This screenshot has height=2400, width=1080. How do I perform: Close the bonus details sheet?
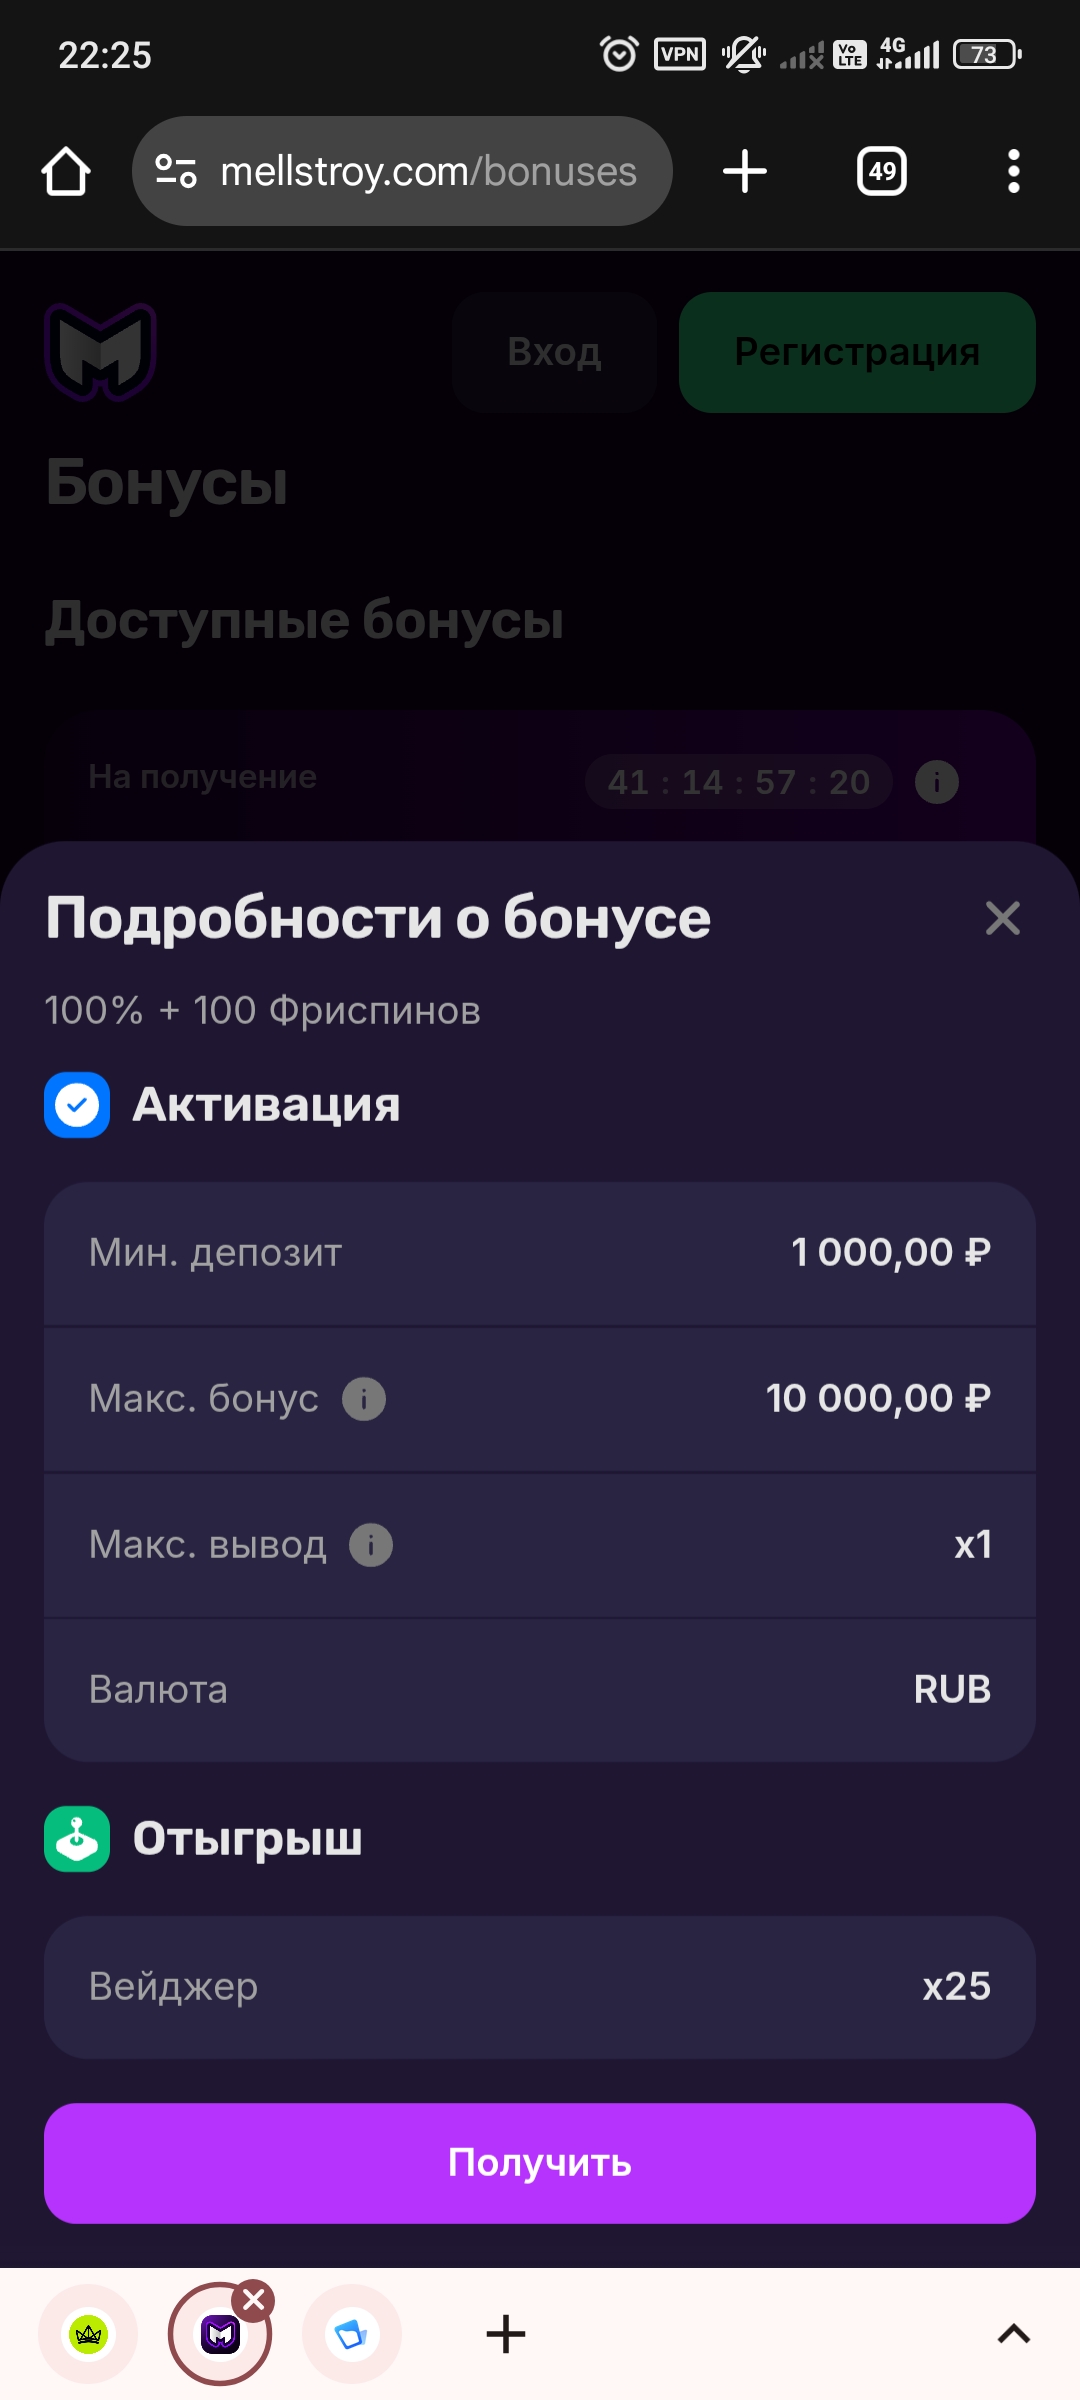coord(1002,918)
